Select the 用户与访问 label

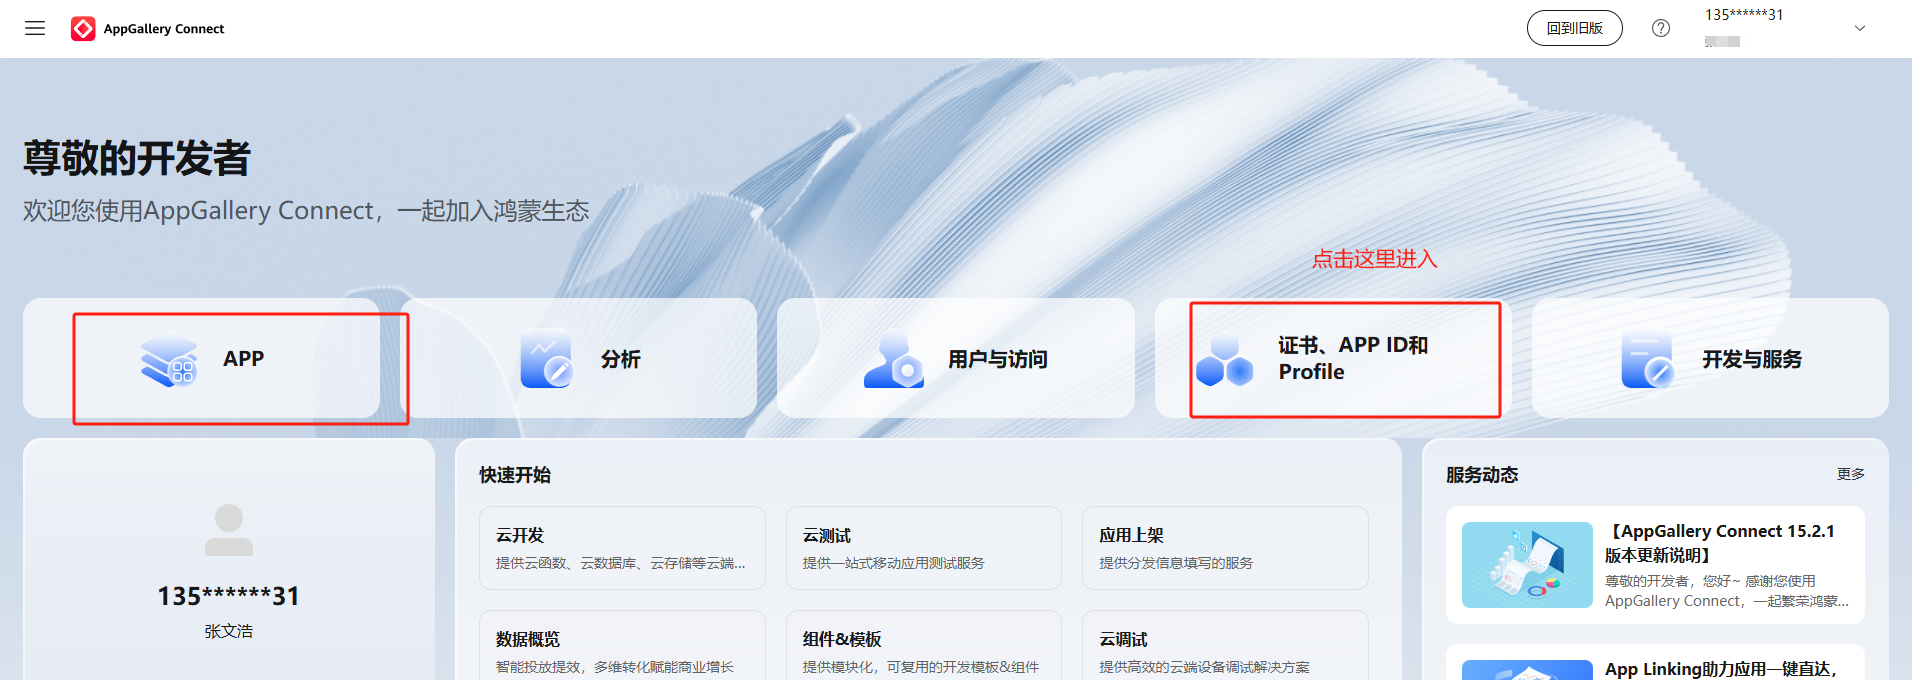click(997, 359)
